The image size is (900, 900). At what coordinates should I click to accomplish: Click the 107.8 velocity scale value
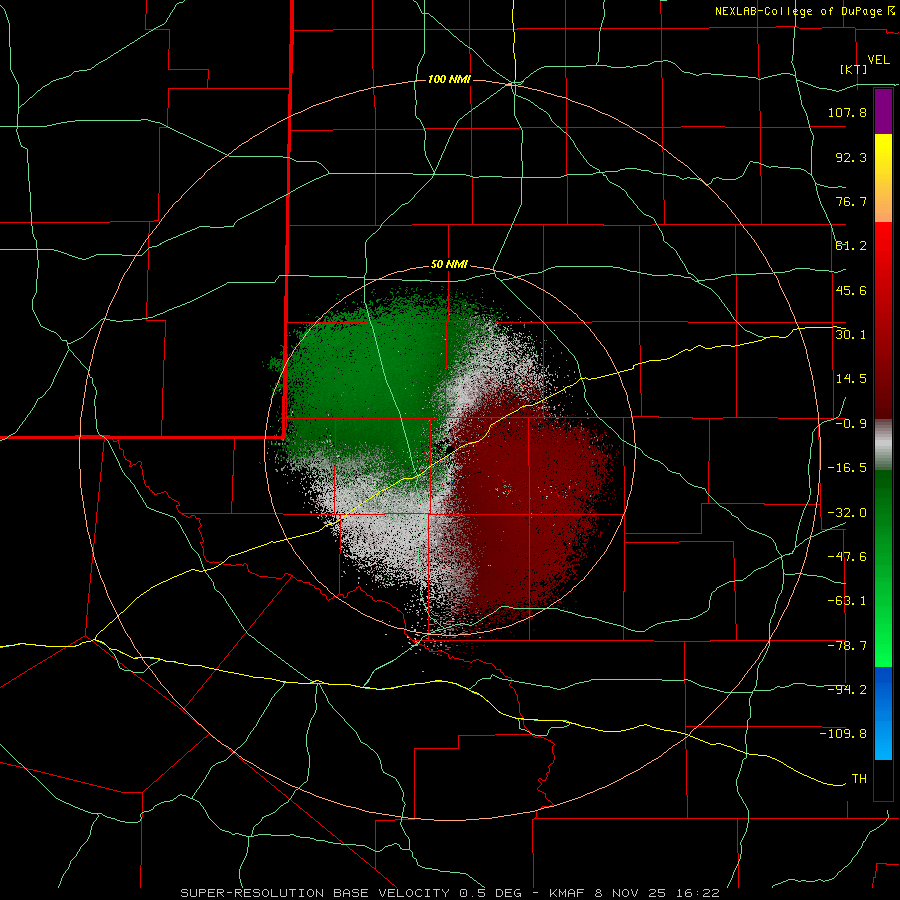point(847,112)
